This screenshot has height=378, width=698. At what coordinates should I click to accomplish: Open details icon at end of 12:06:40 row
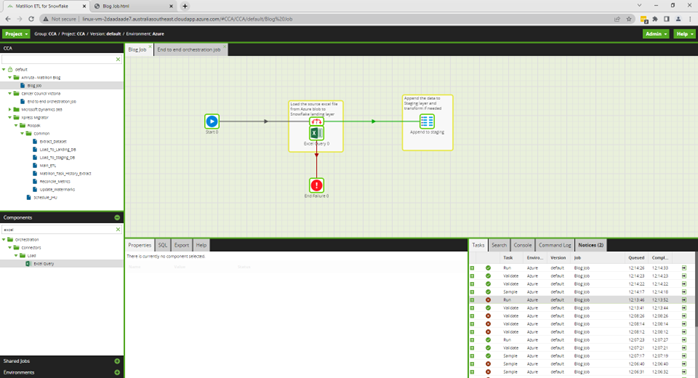[x=684, y=364]
